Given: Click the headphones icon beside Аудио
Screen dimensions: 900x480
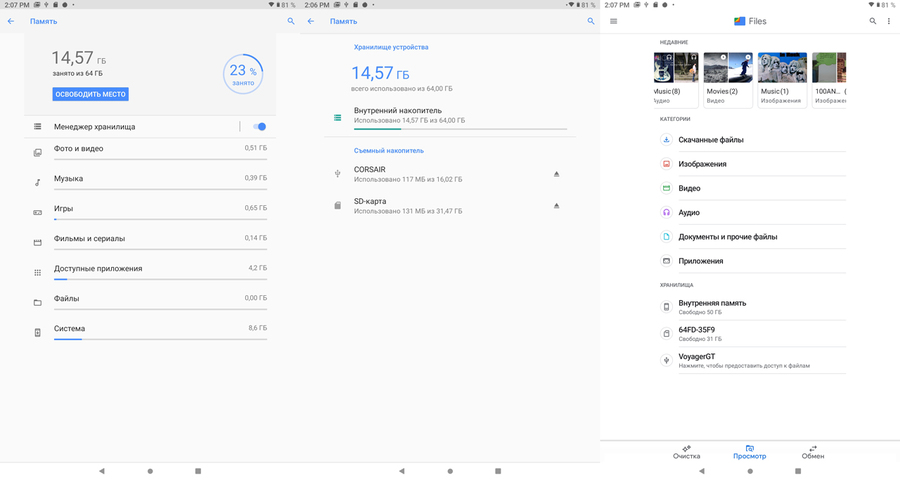Looking at the screenshot, I should point(666,212).
